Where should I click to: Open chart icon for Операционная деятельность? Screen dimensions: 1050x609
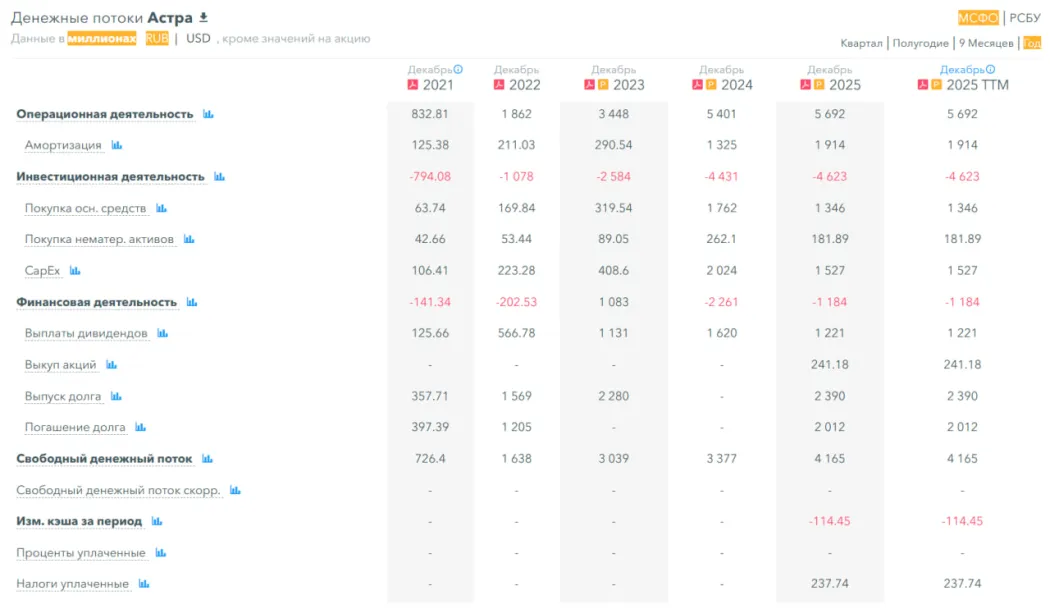pyautogui.click(x=208, y=114)
